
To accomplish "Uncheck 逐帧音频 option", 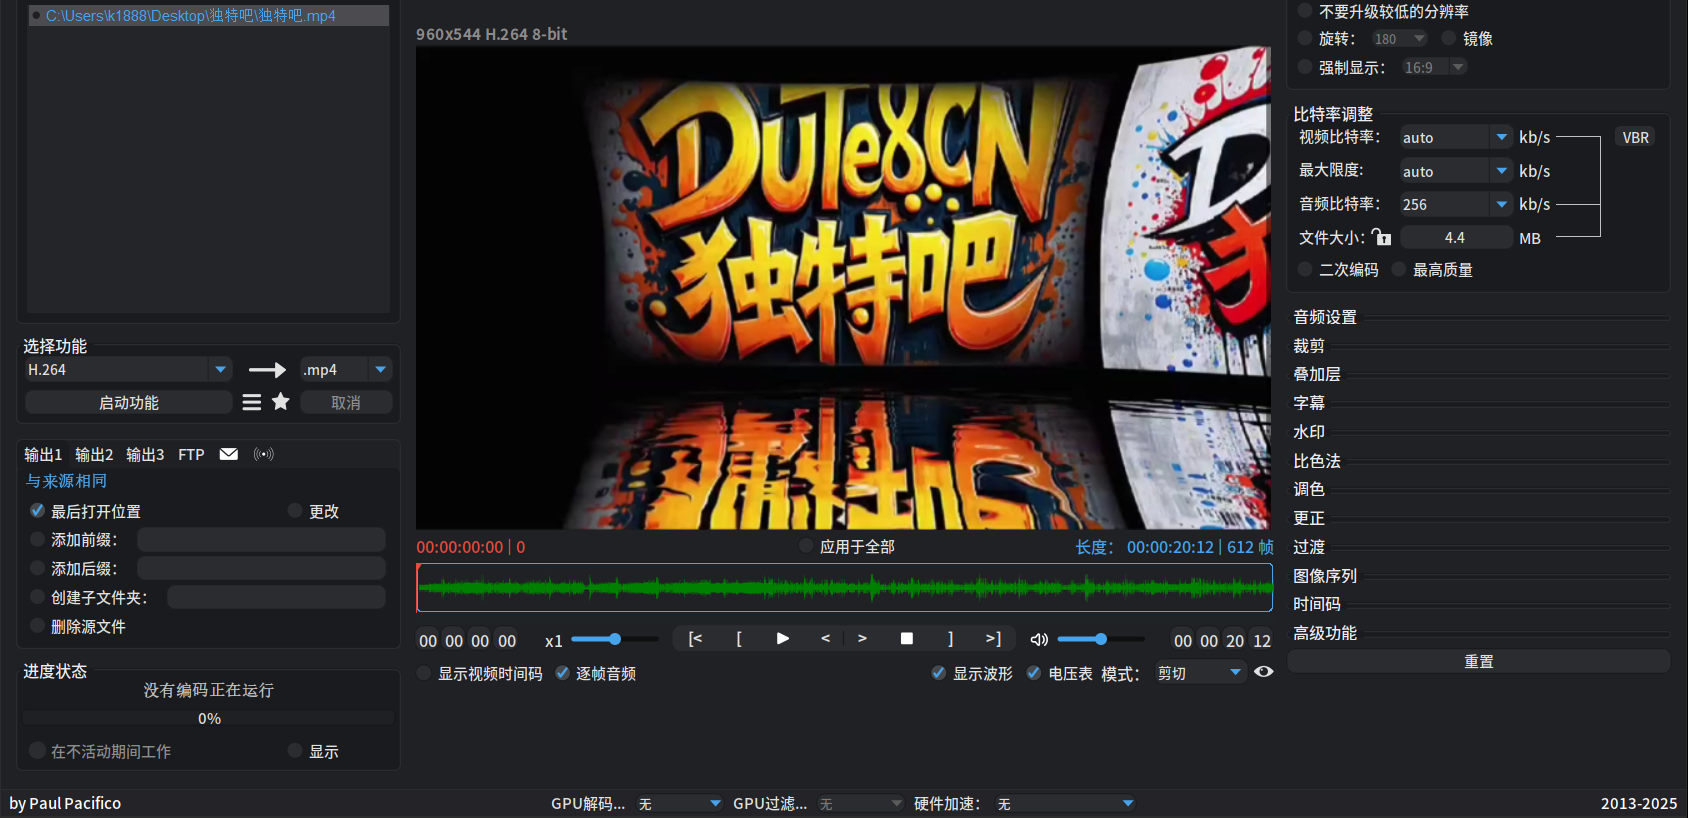I will pyautogui.click(x=562, y=673).
